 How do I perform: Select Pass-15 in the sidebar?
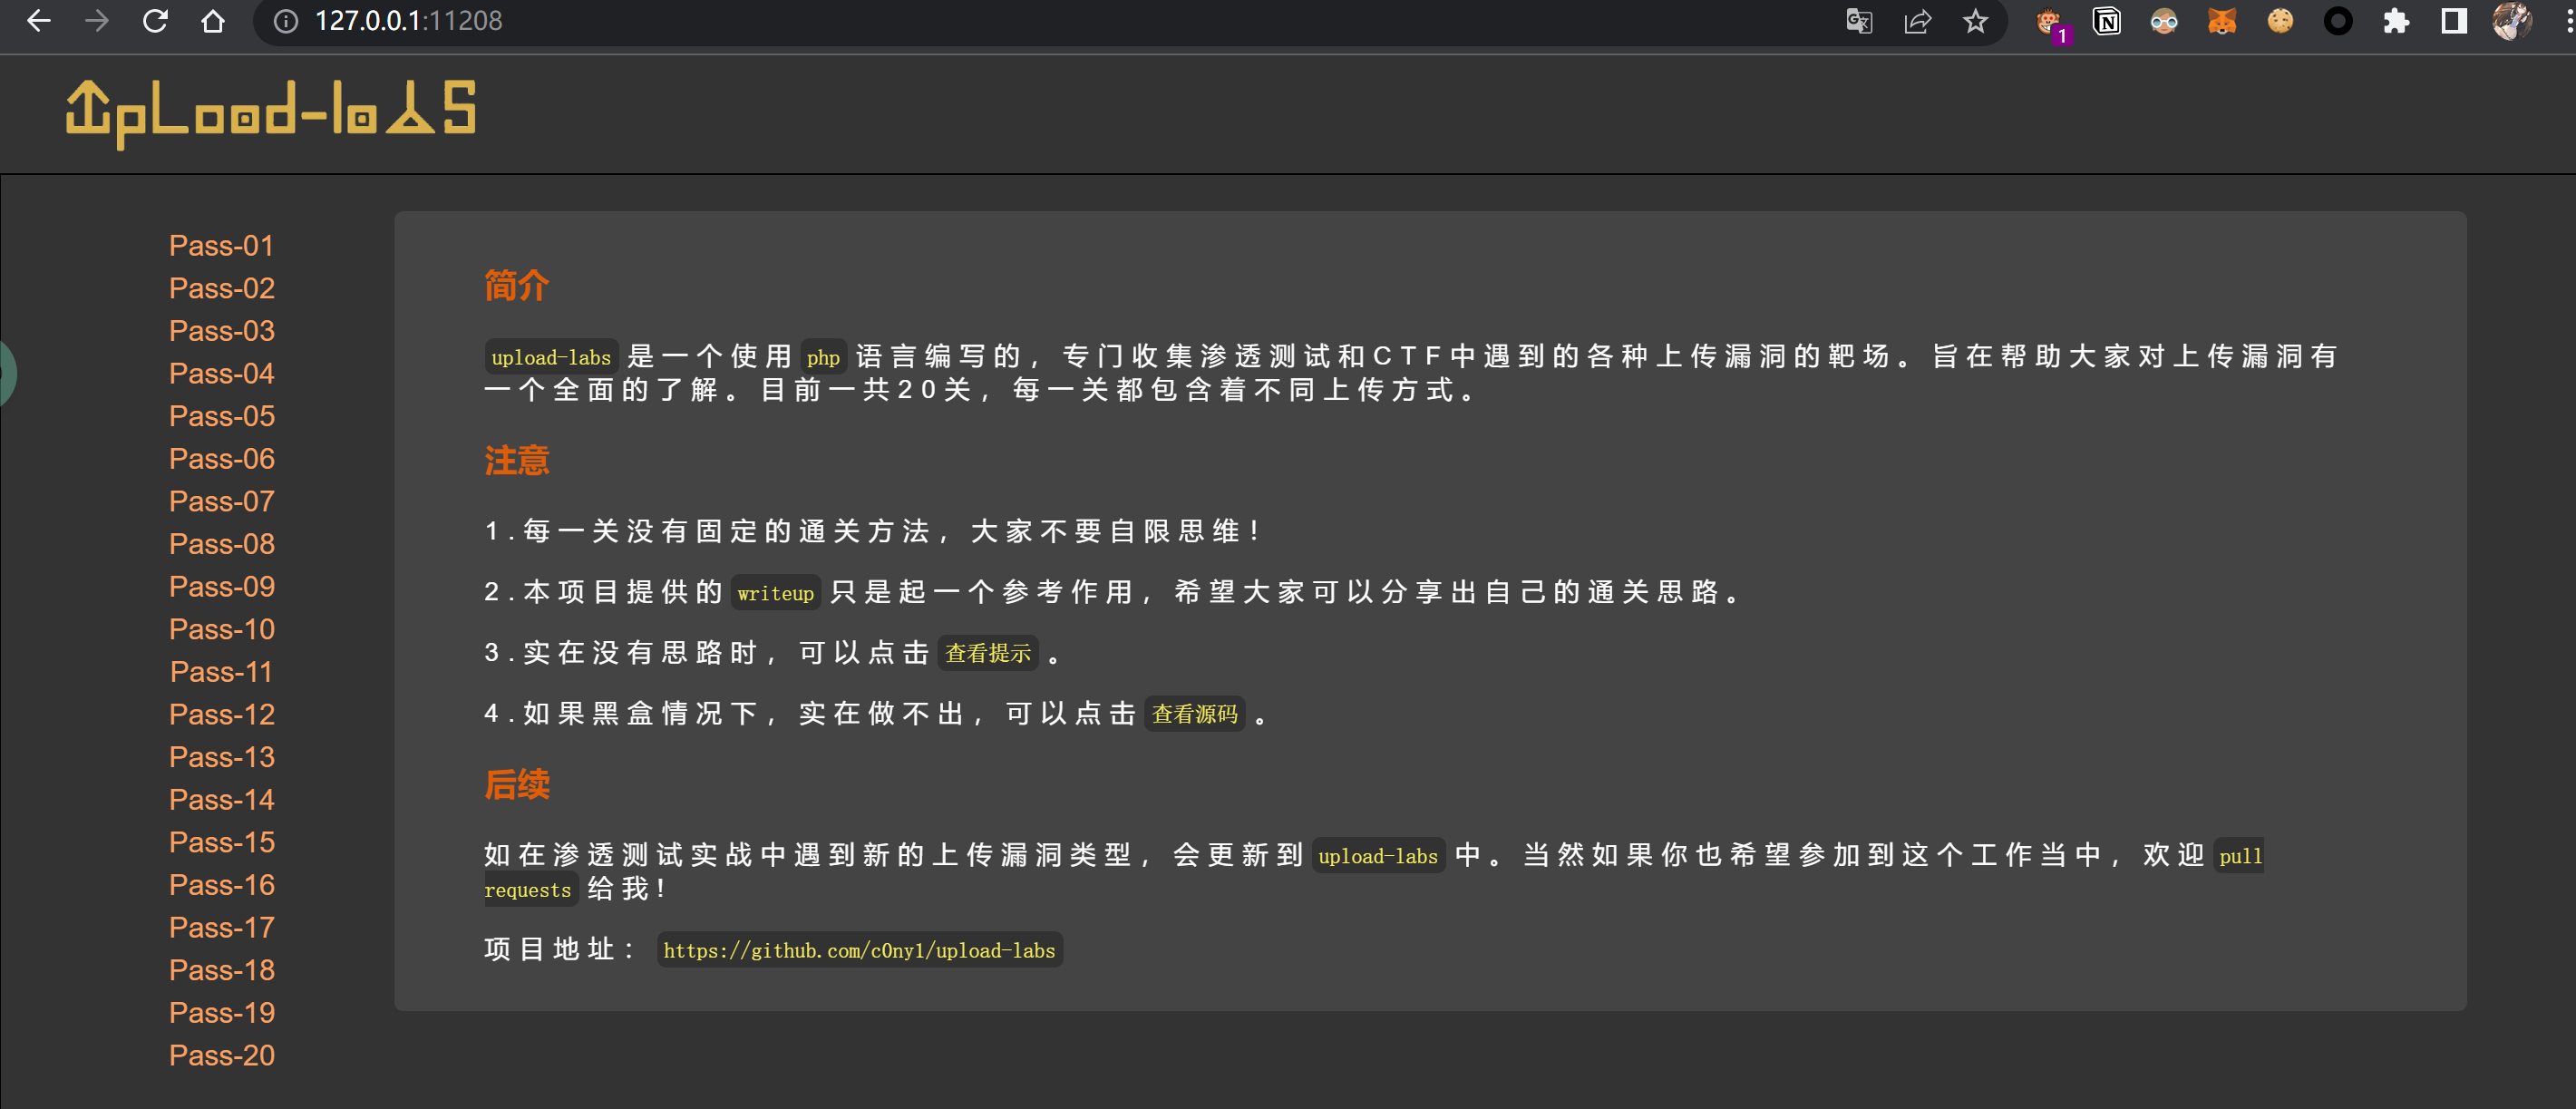tap(221, 842)
